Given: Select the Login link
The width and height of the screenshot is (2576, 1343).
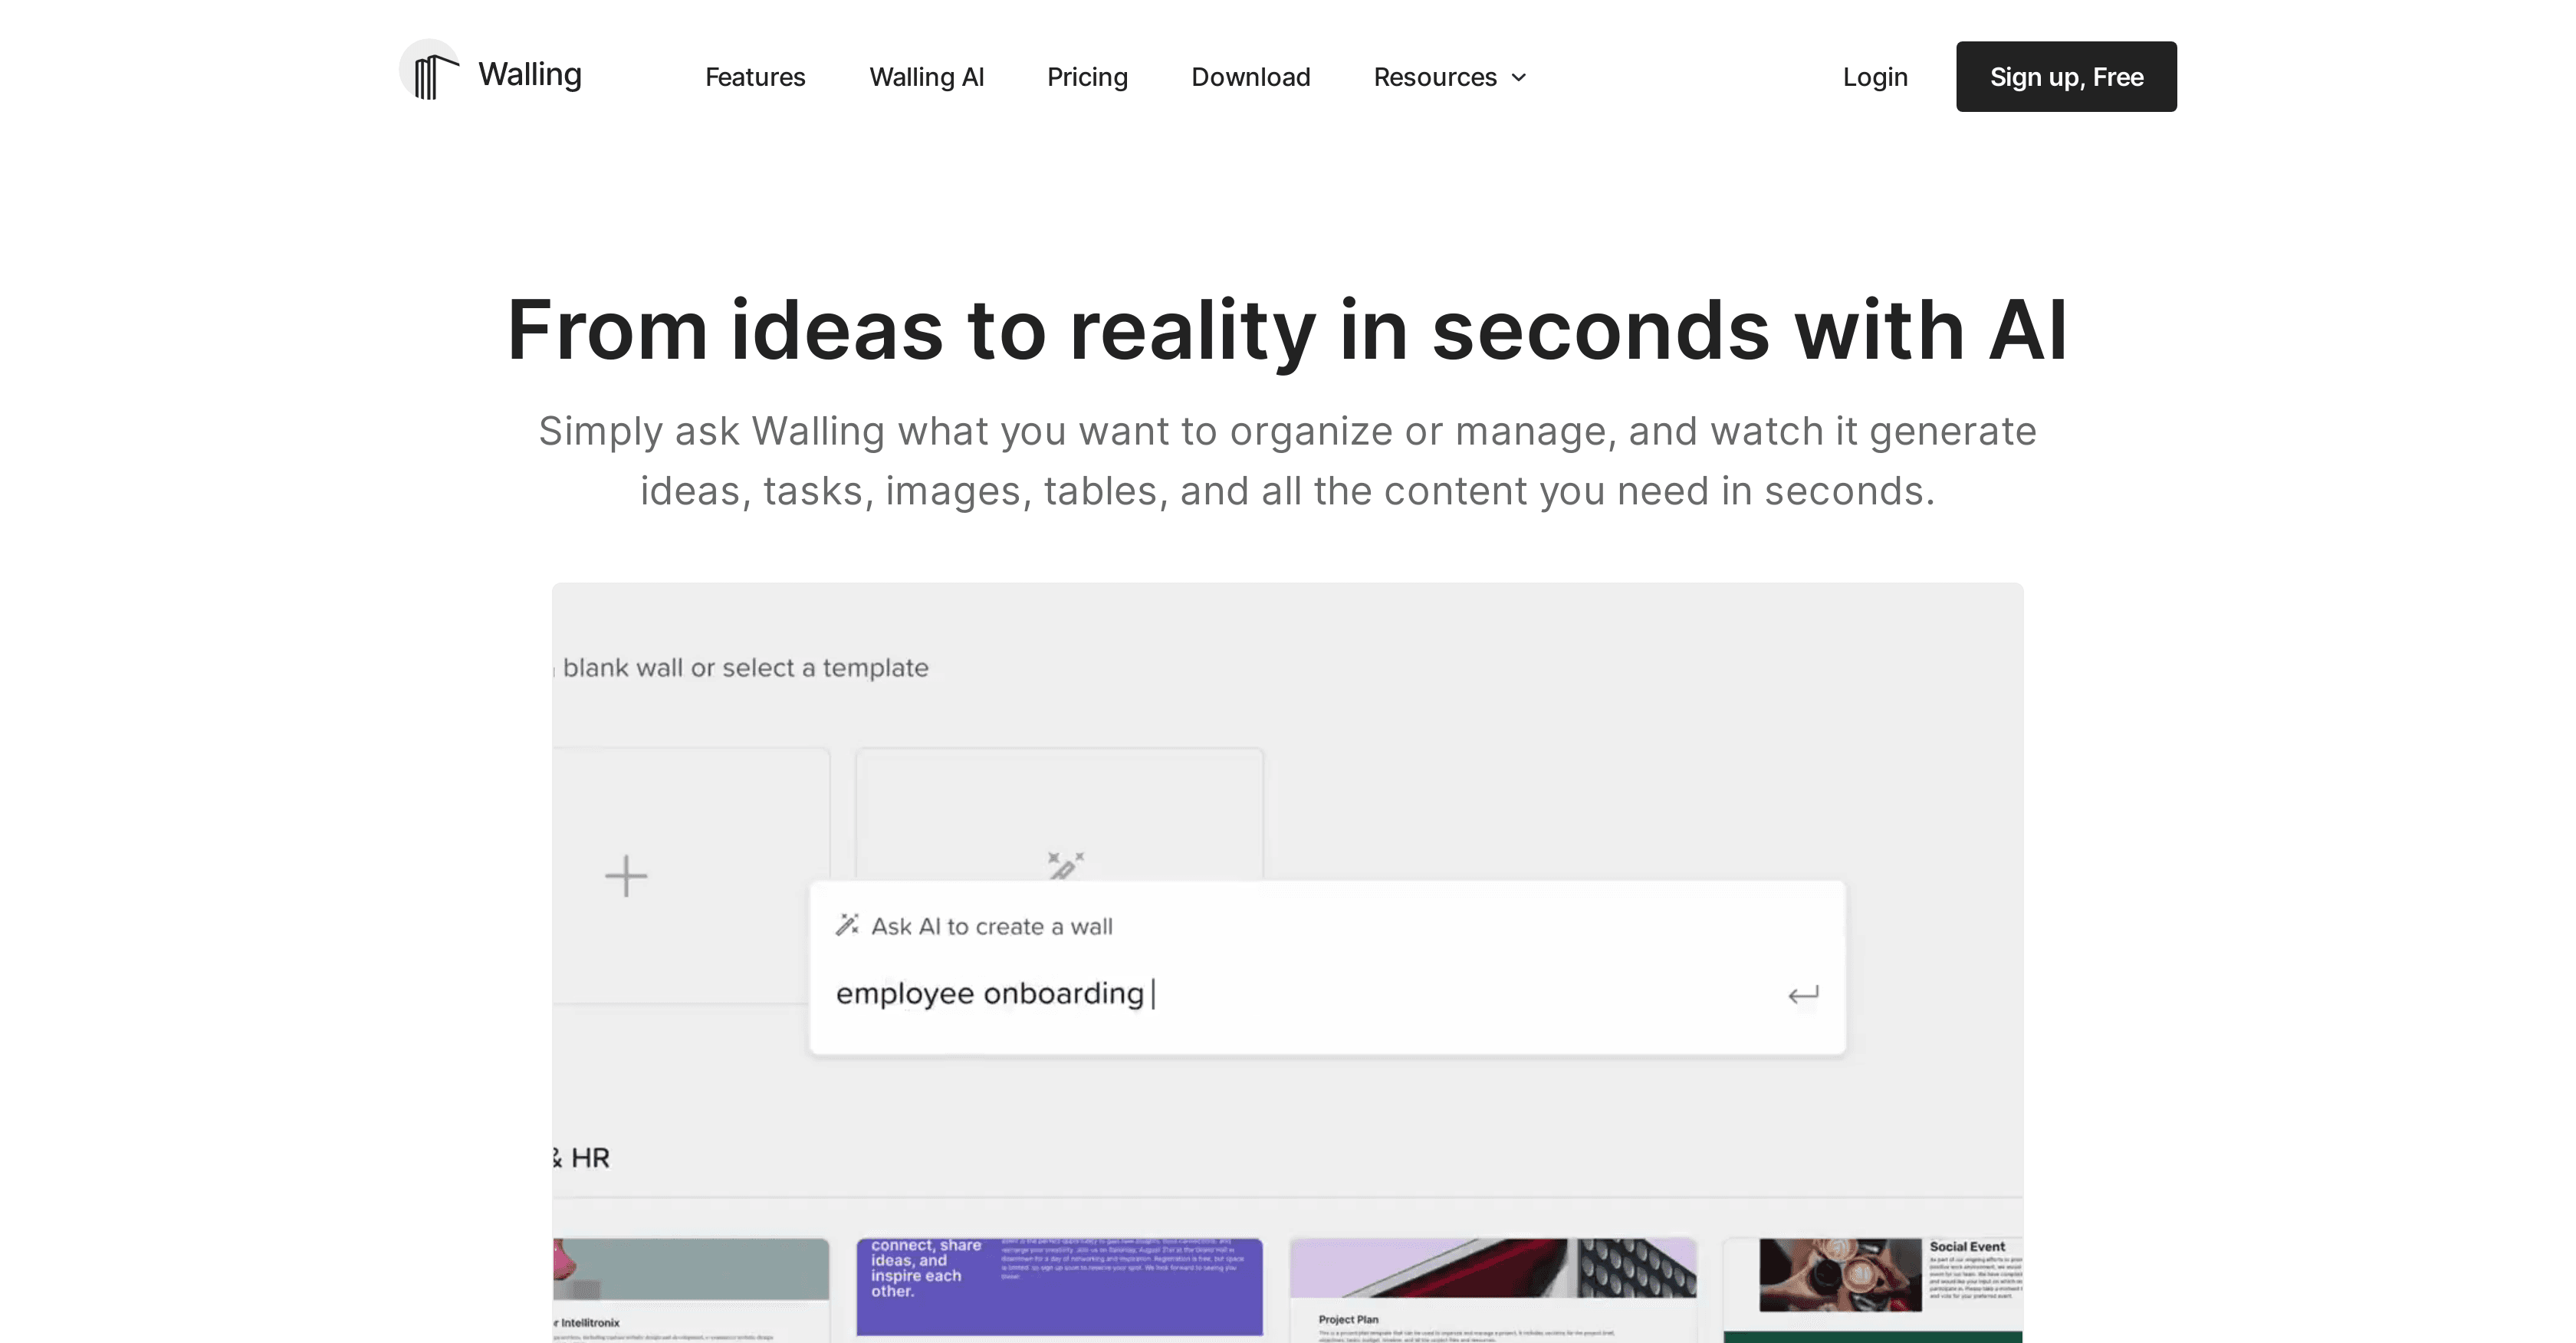Looking at the screenshot, I should tap(1875, 77).
